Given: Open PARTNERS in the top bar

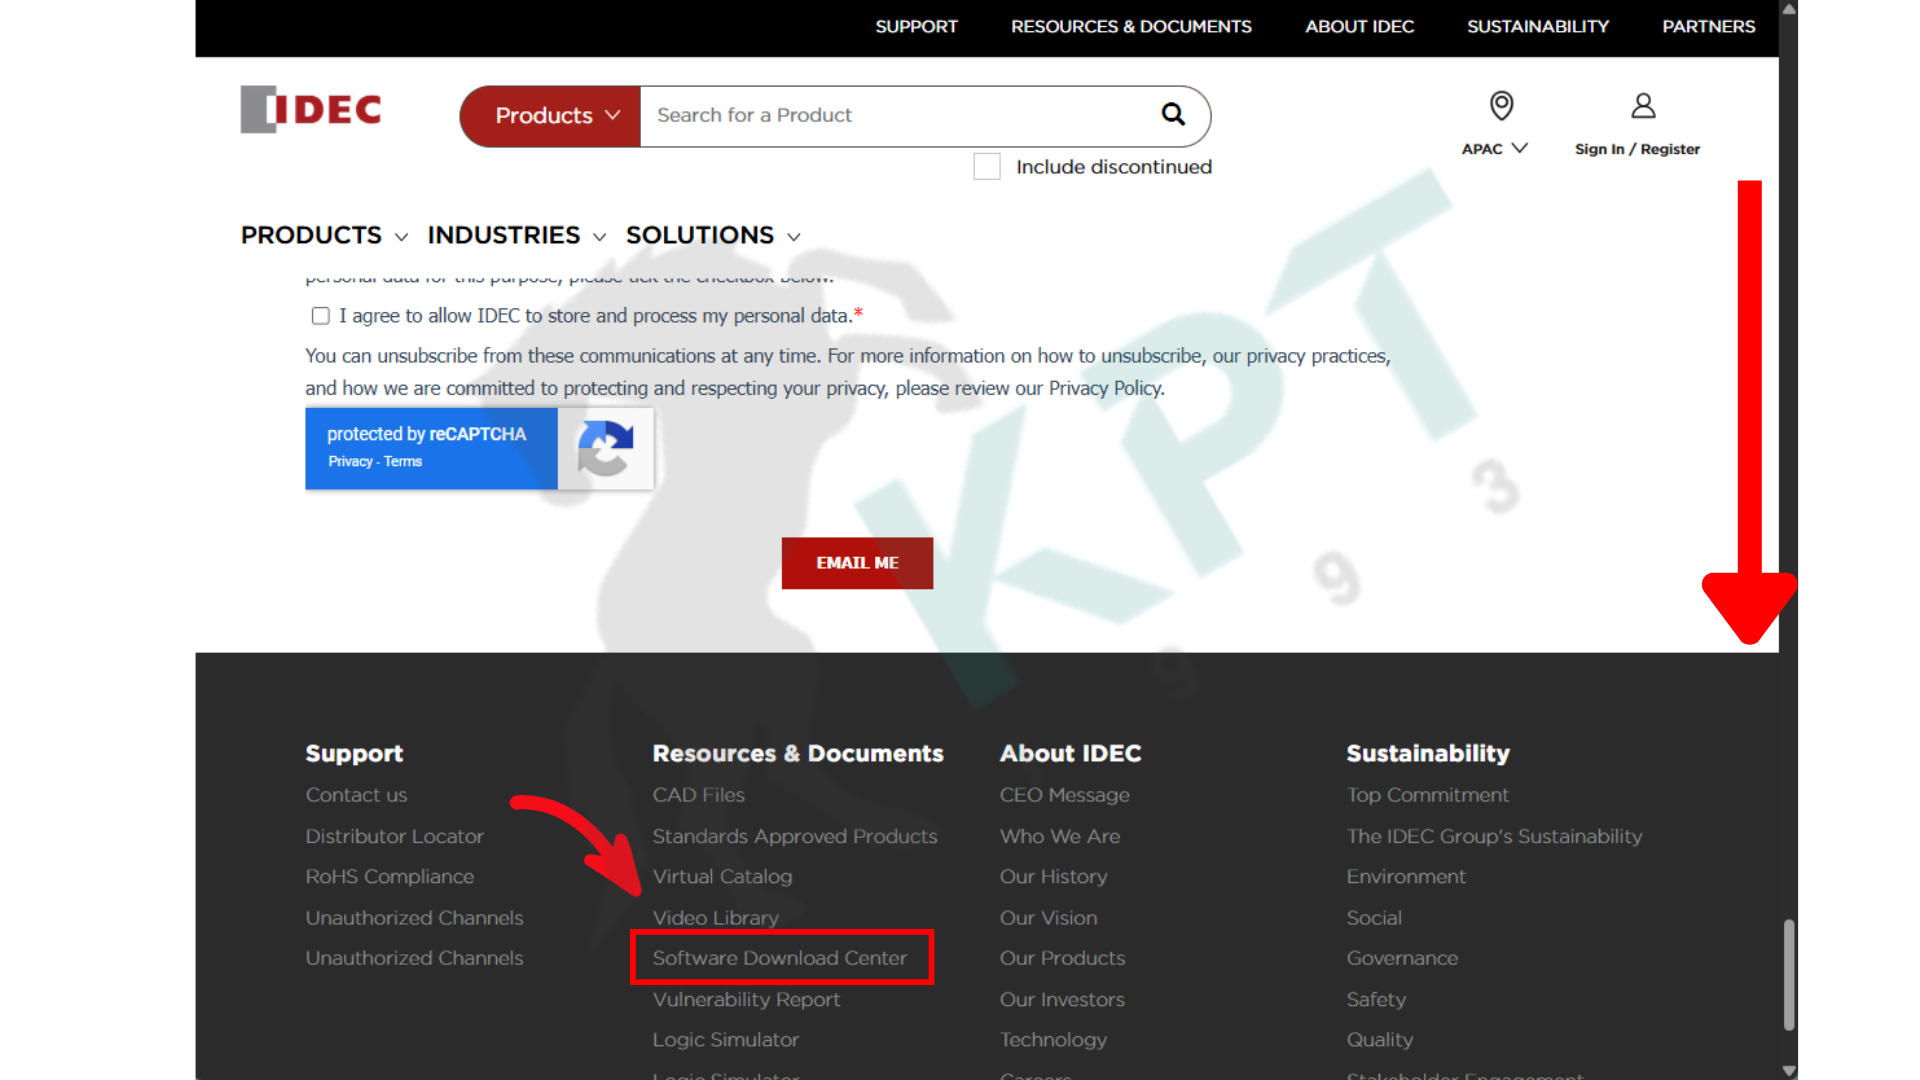Looking at the screenshot, I should tap(1708, 27).
